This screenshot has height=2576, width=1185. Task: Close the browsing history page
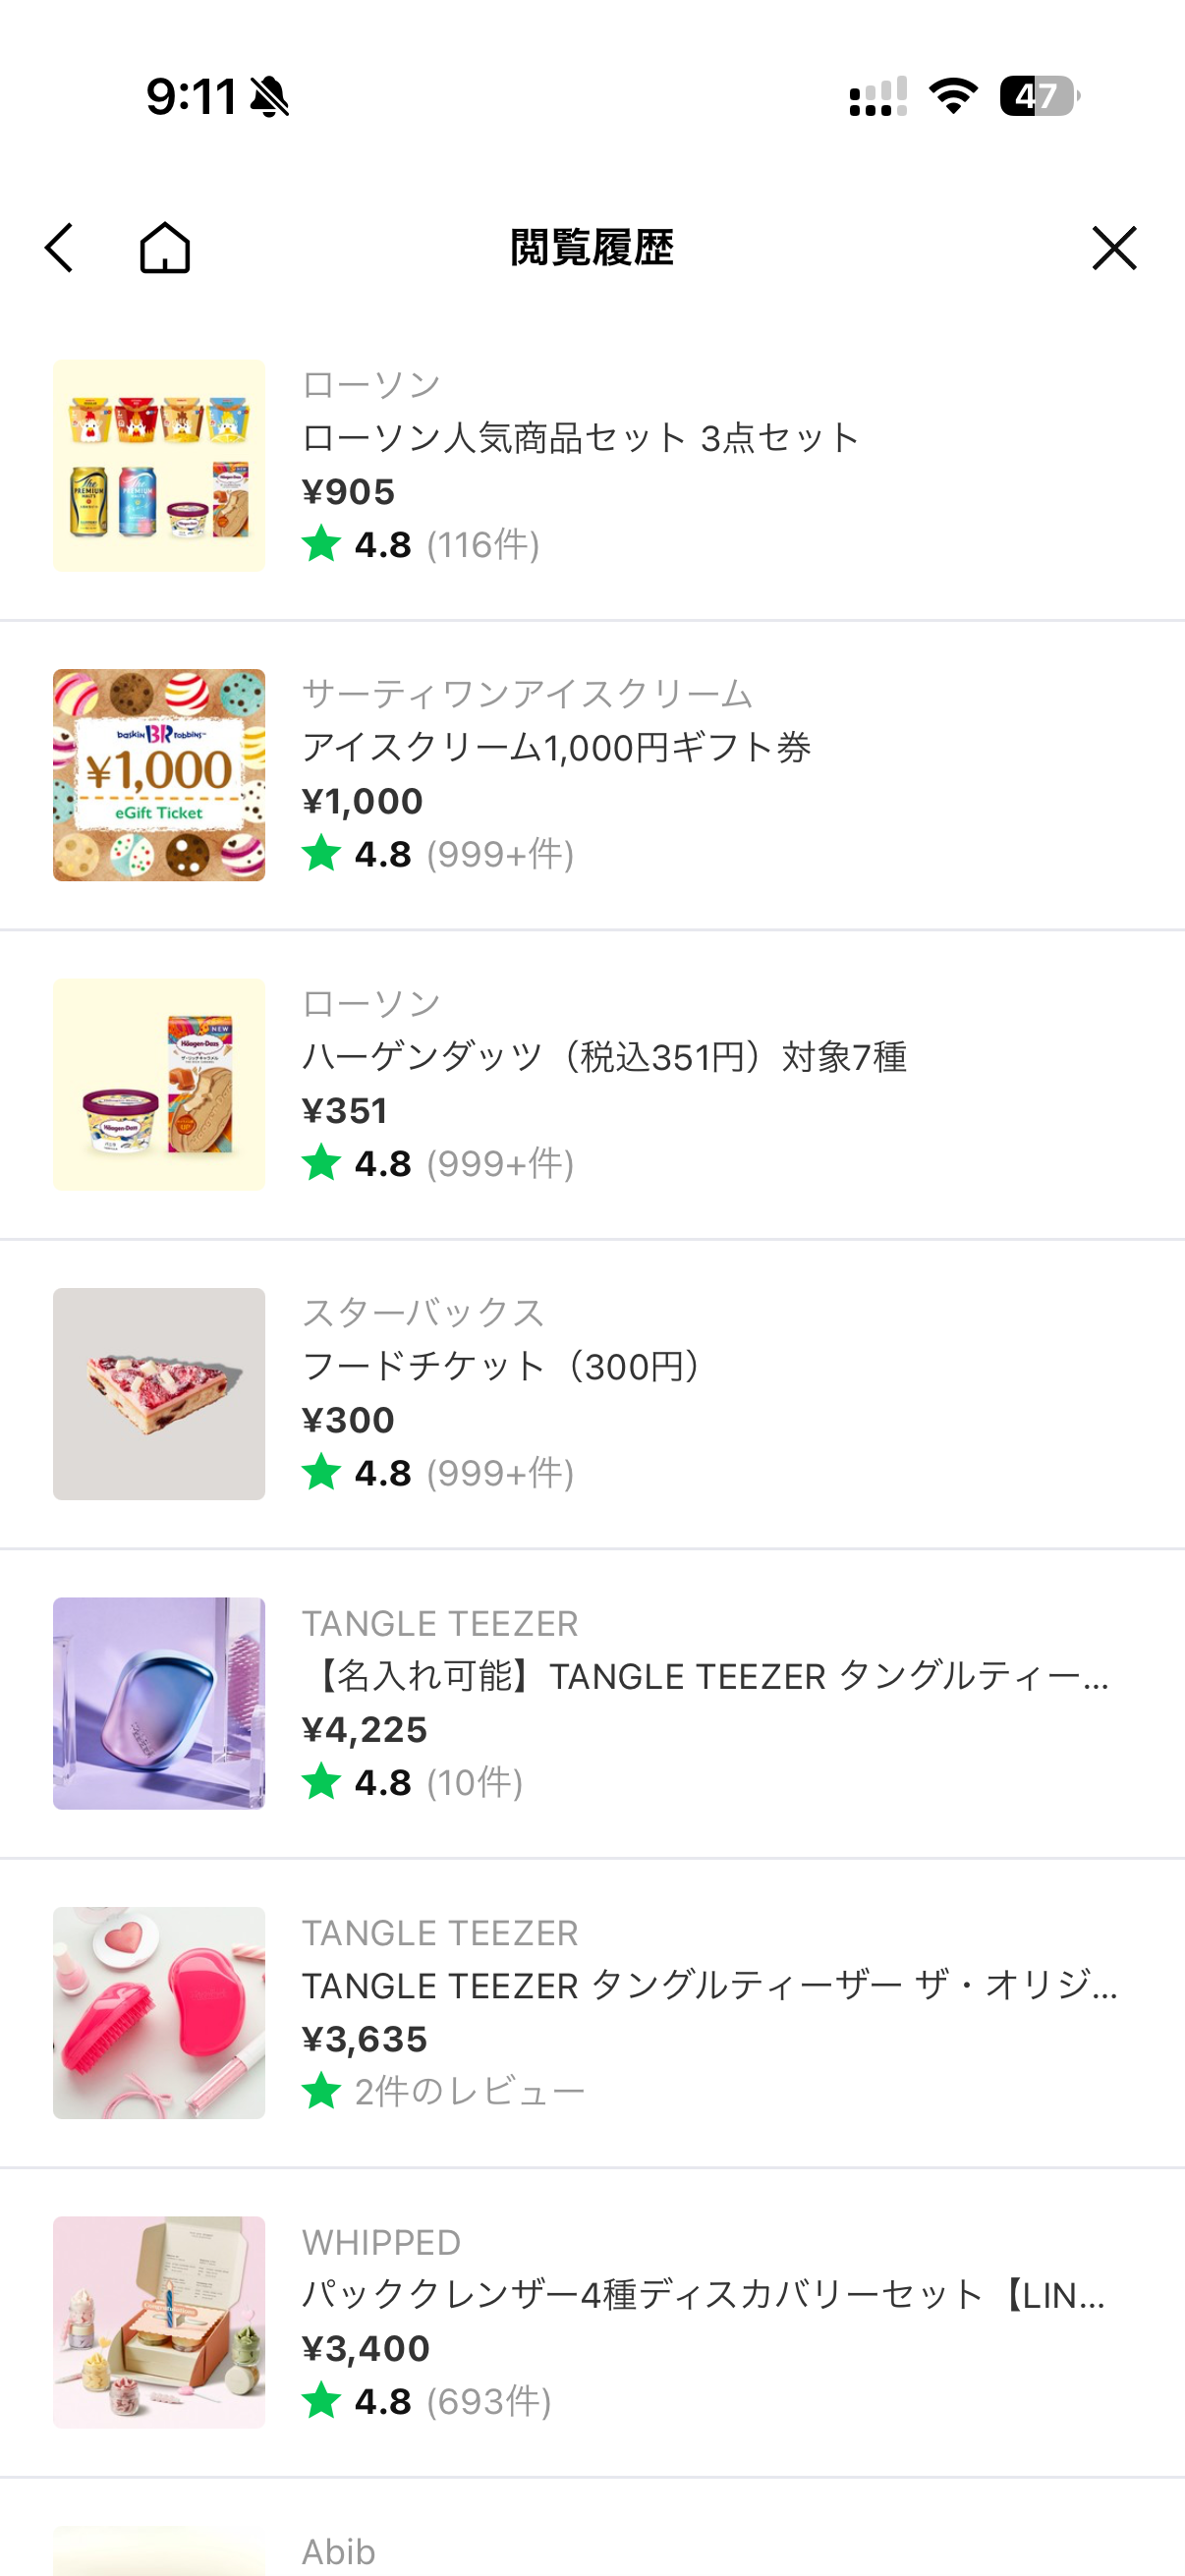(x=1114, y=248)
